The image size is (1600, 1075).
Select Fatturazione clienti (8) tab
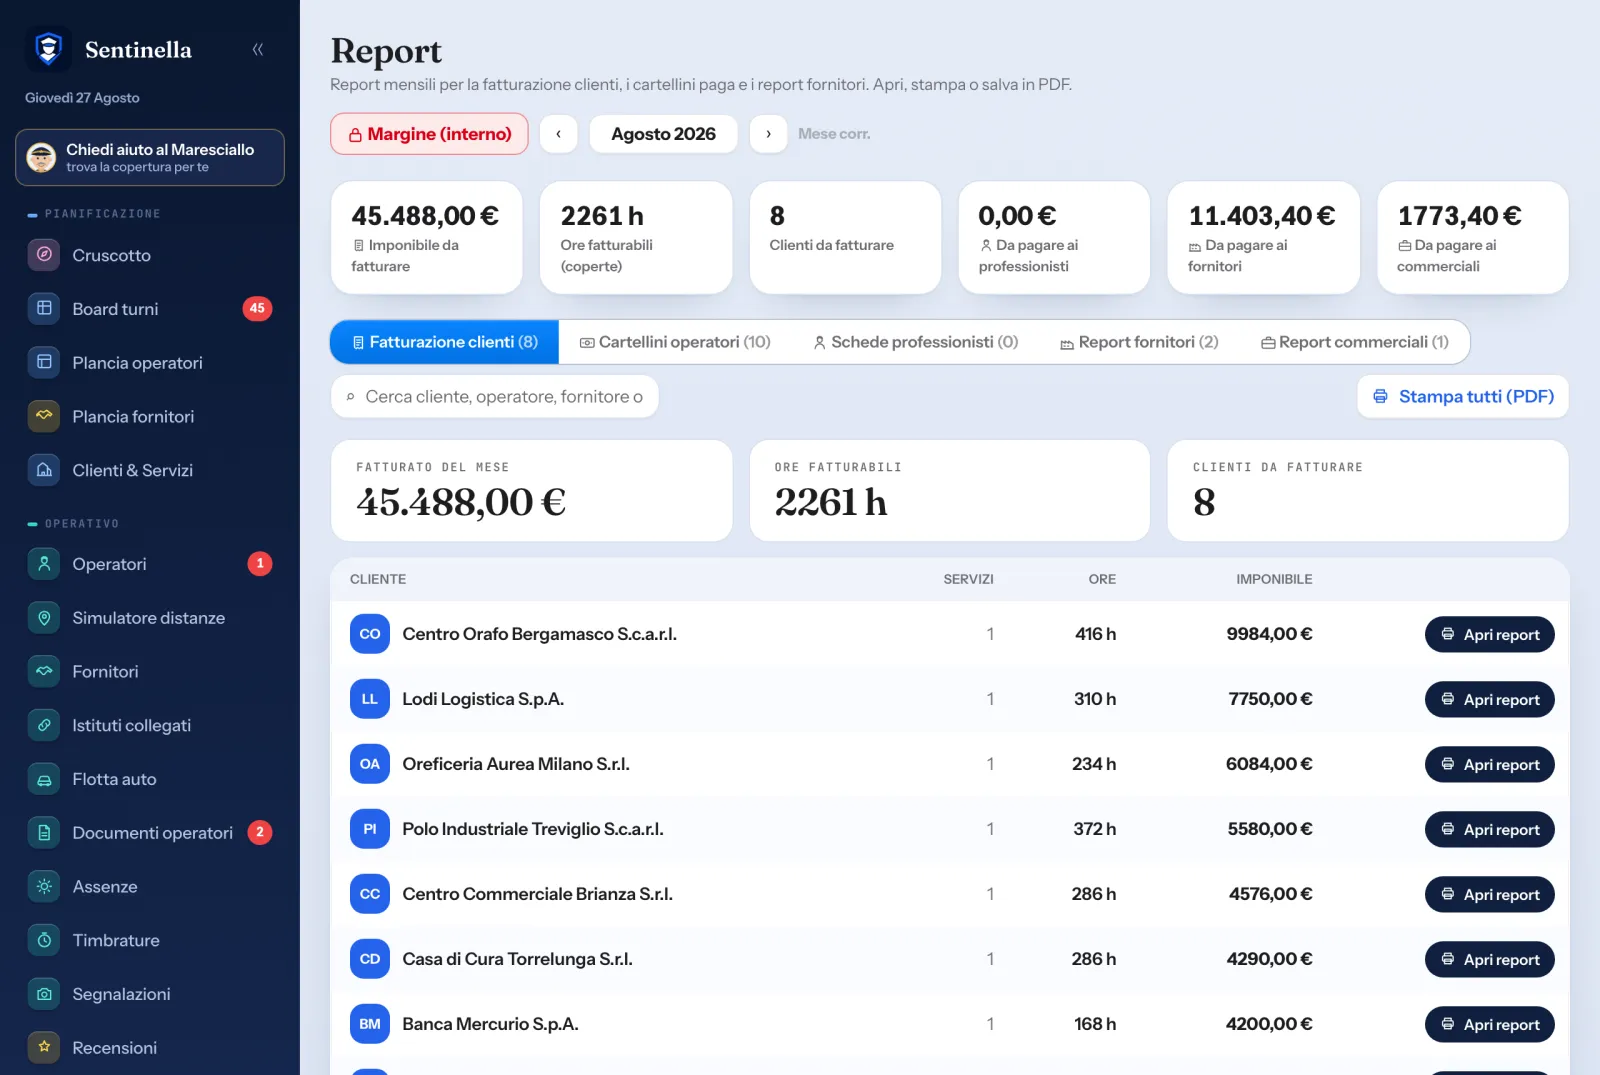[445, 342]
